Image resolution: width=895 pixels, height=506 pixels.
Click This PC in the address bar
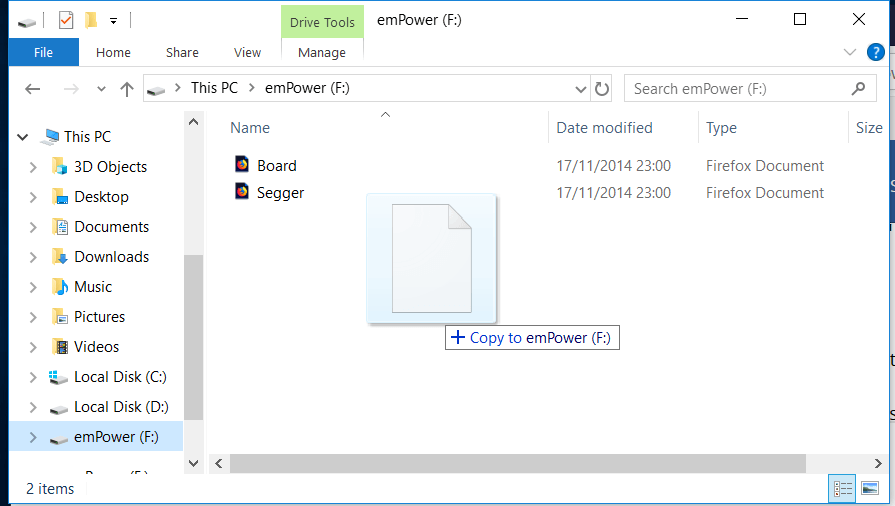(214, 88)
